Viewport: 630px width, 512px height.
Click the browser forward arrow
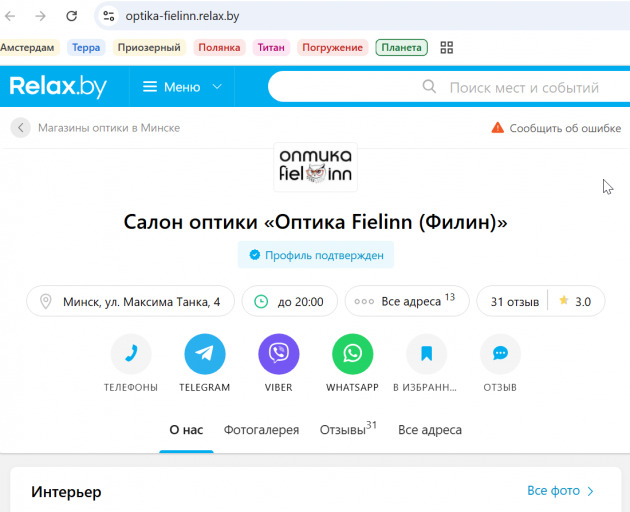[40, 16]
